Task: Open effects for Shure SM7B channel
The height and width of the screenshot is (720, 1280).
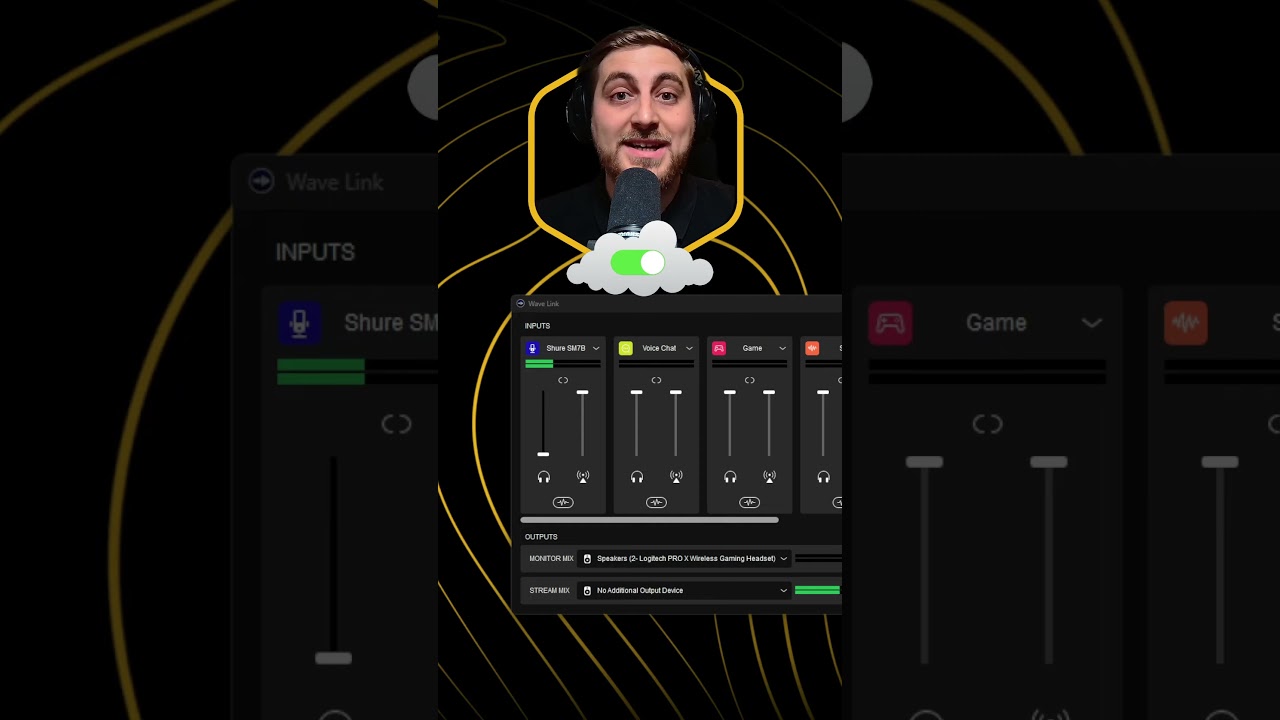Action: [x=563, y=502]
